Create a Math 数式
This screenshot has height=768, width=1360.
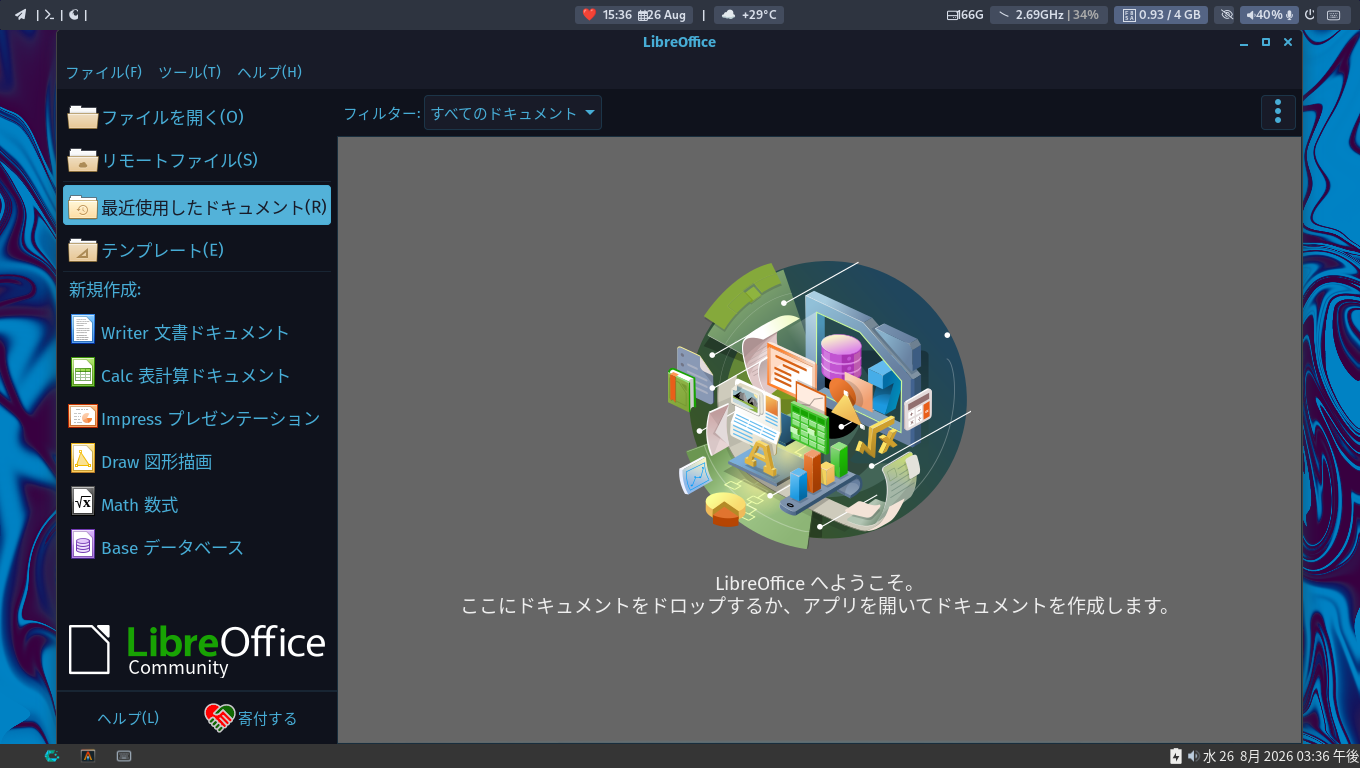(x=197, y=504)
